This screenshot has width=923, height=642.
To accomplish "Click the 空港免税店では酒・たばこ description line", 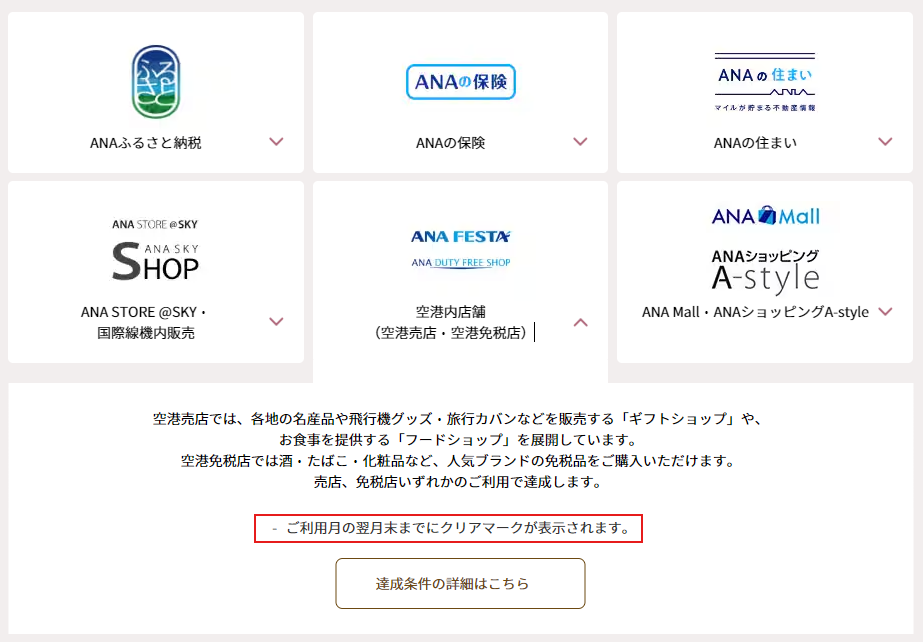I will coord(459,461).
